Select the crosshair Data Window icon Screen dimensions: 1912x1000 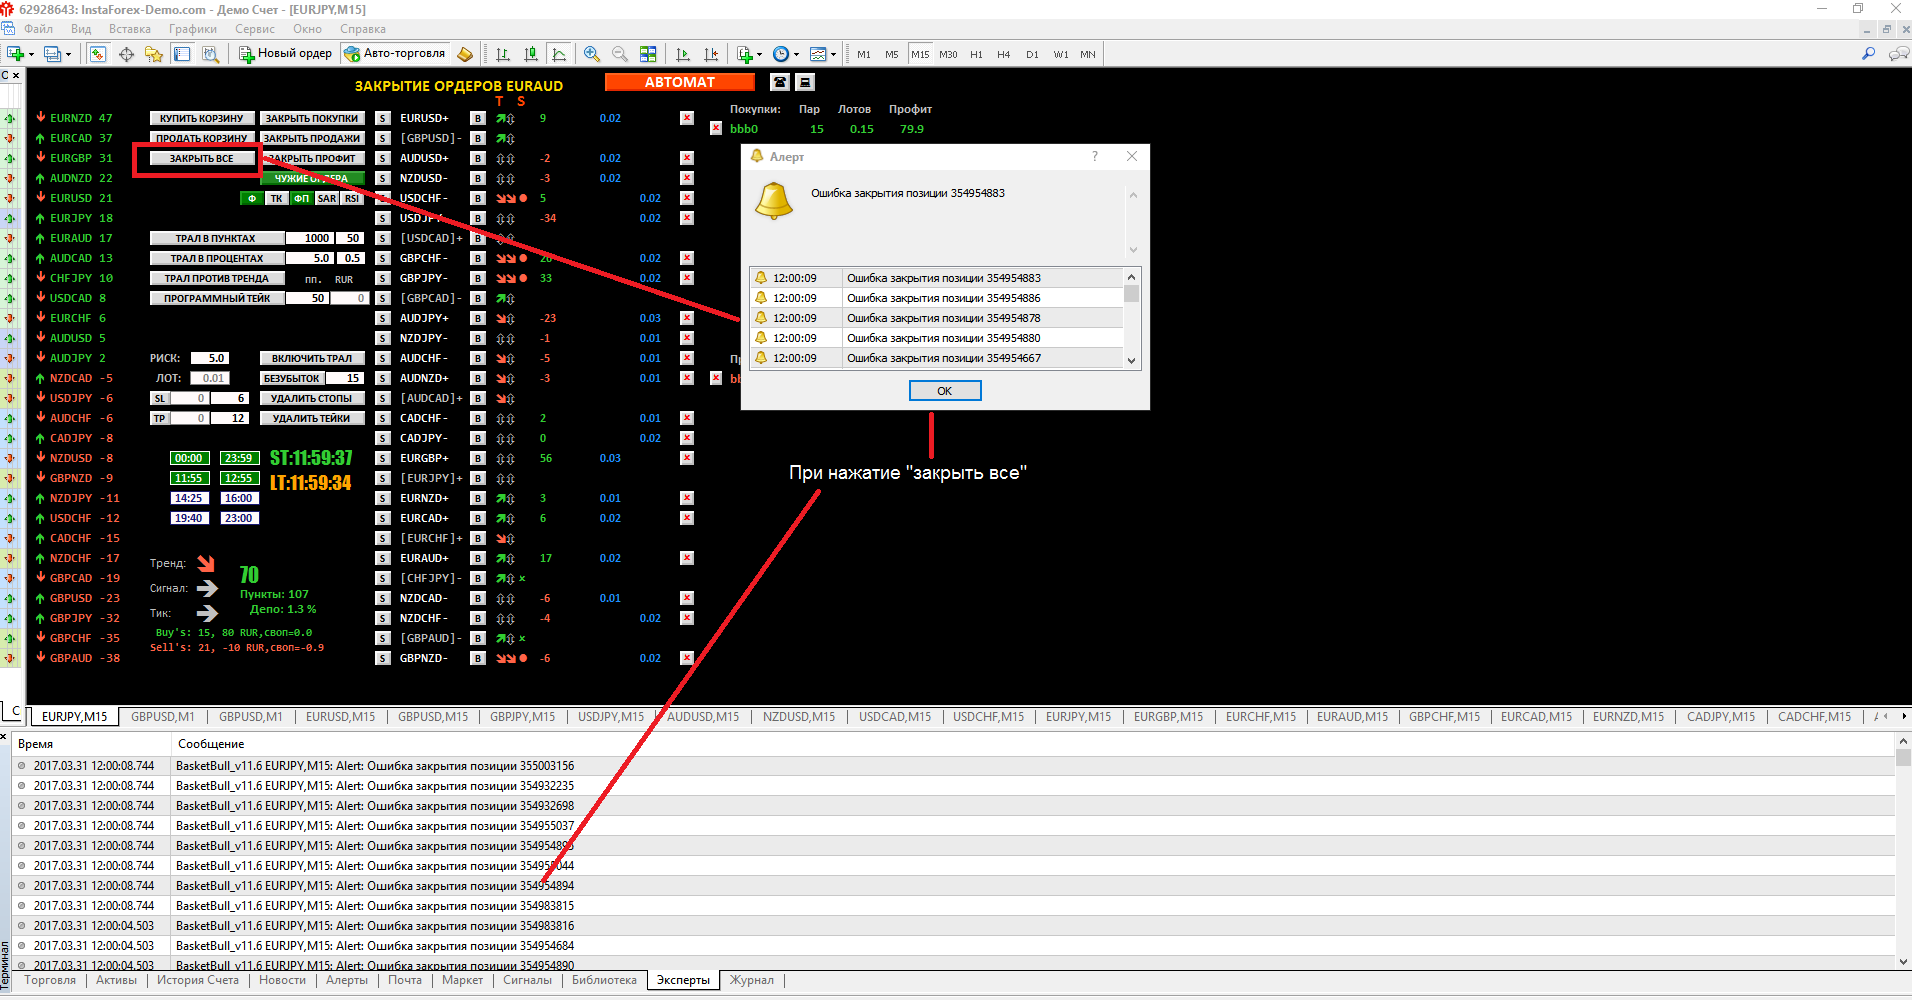126,54
